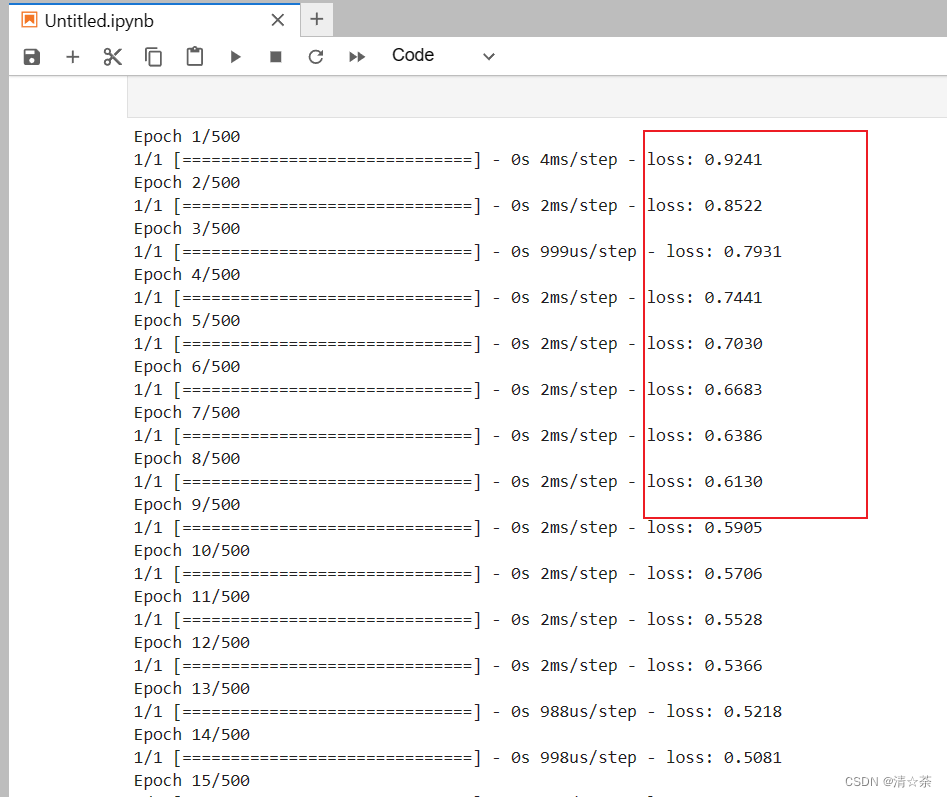The height and width of the screenshot is (797, 947).
Task: Close the Untitled.ipynb notebook
Action: 278,20
